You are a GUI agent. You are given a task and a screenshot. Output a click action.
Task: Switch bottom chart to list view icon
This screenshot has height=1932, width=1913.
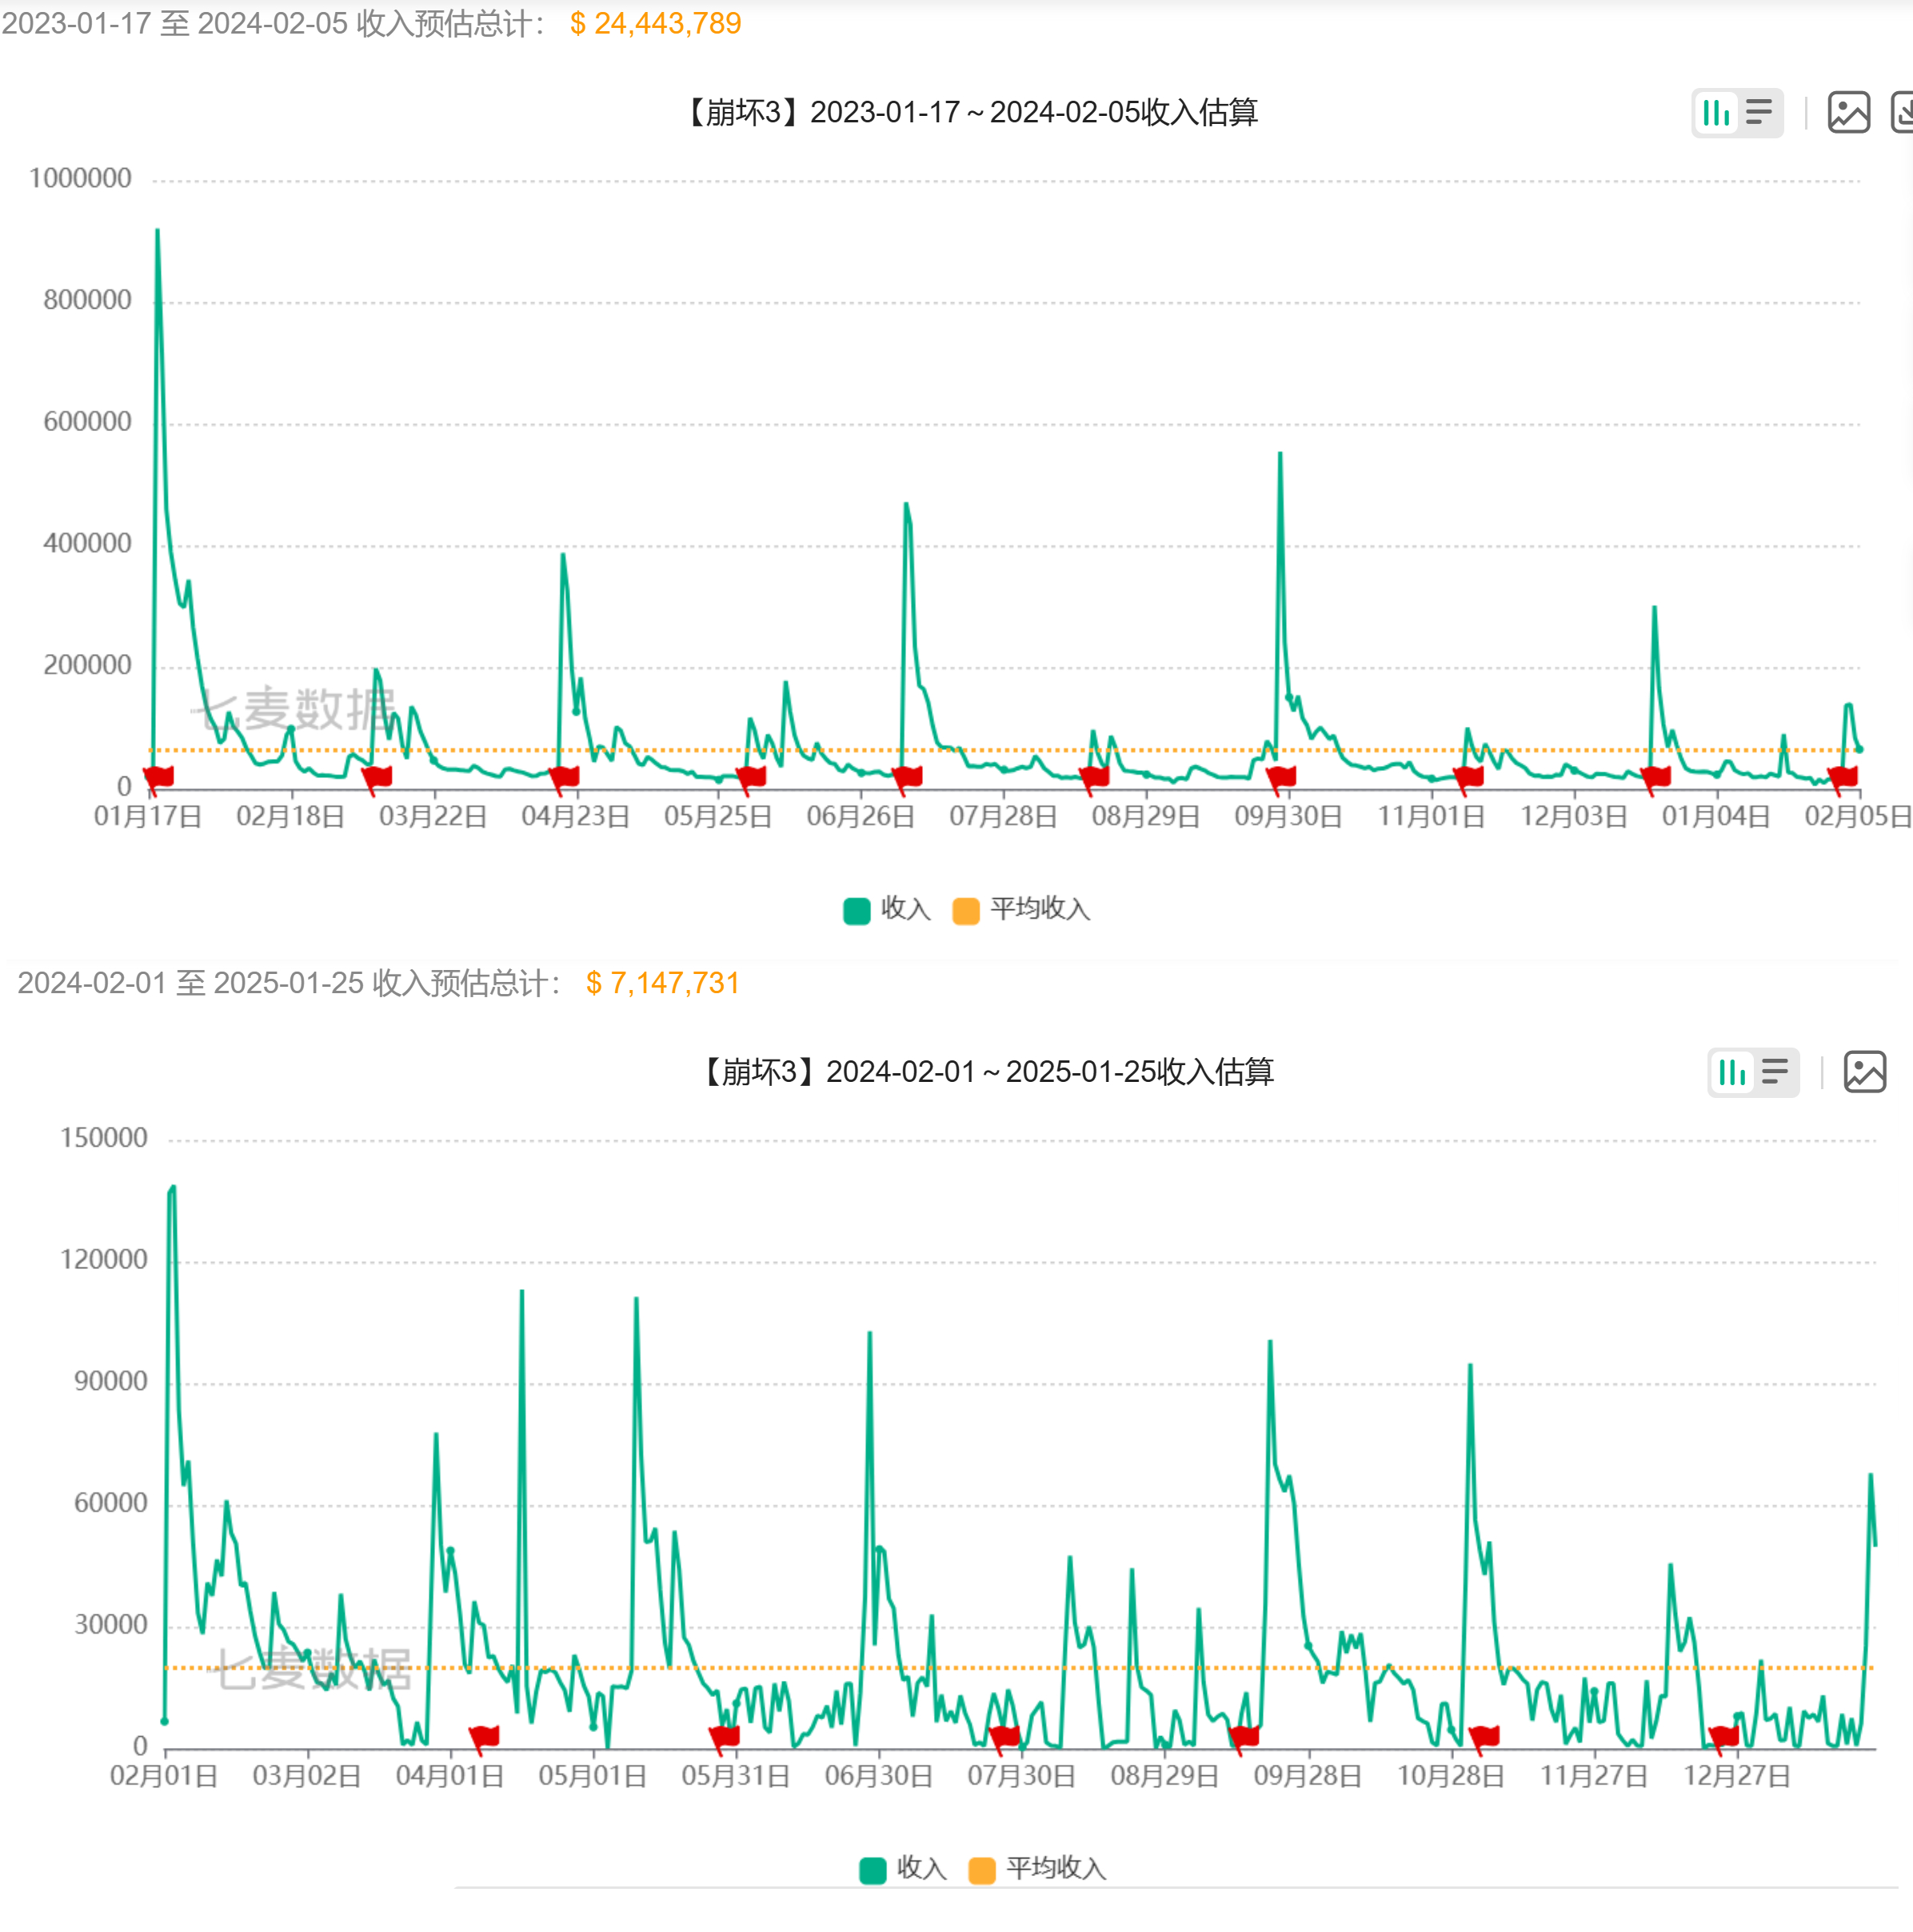(x=1775, y=1073)
